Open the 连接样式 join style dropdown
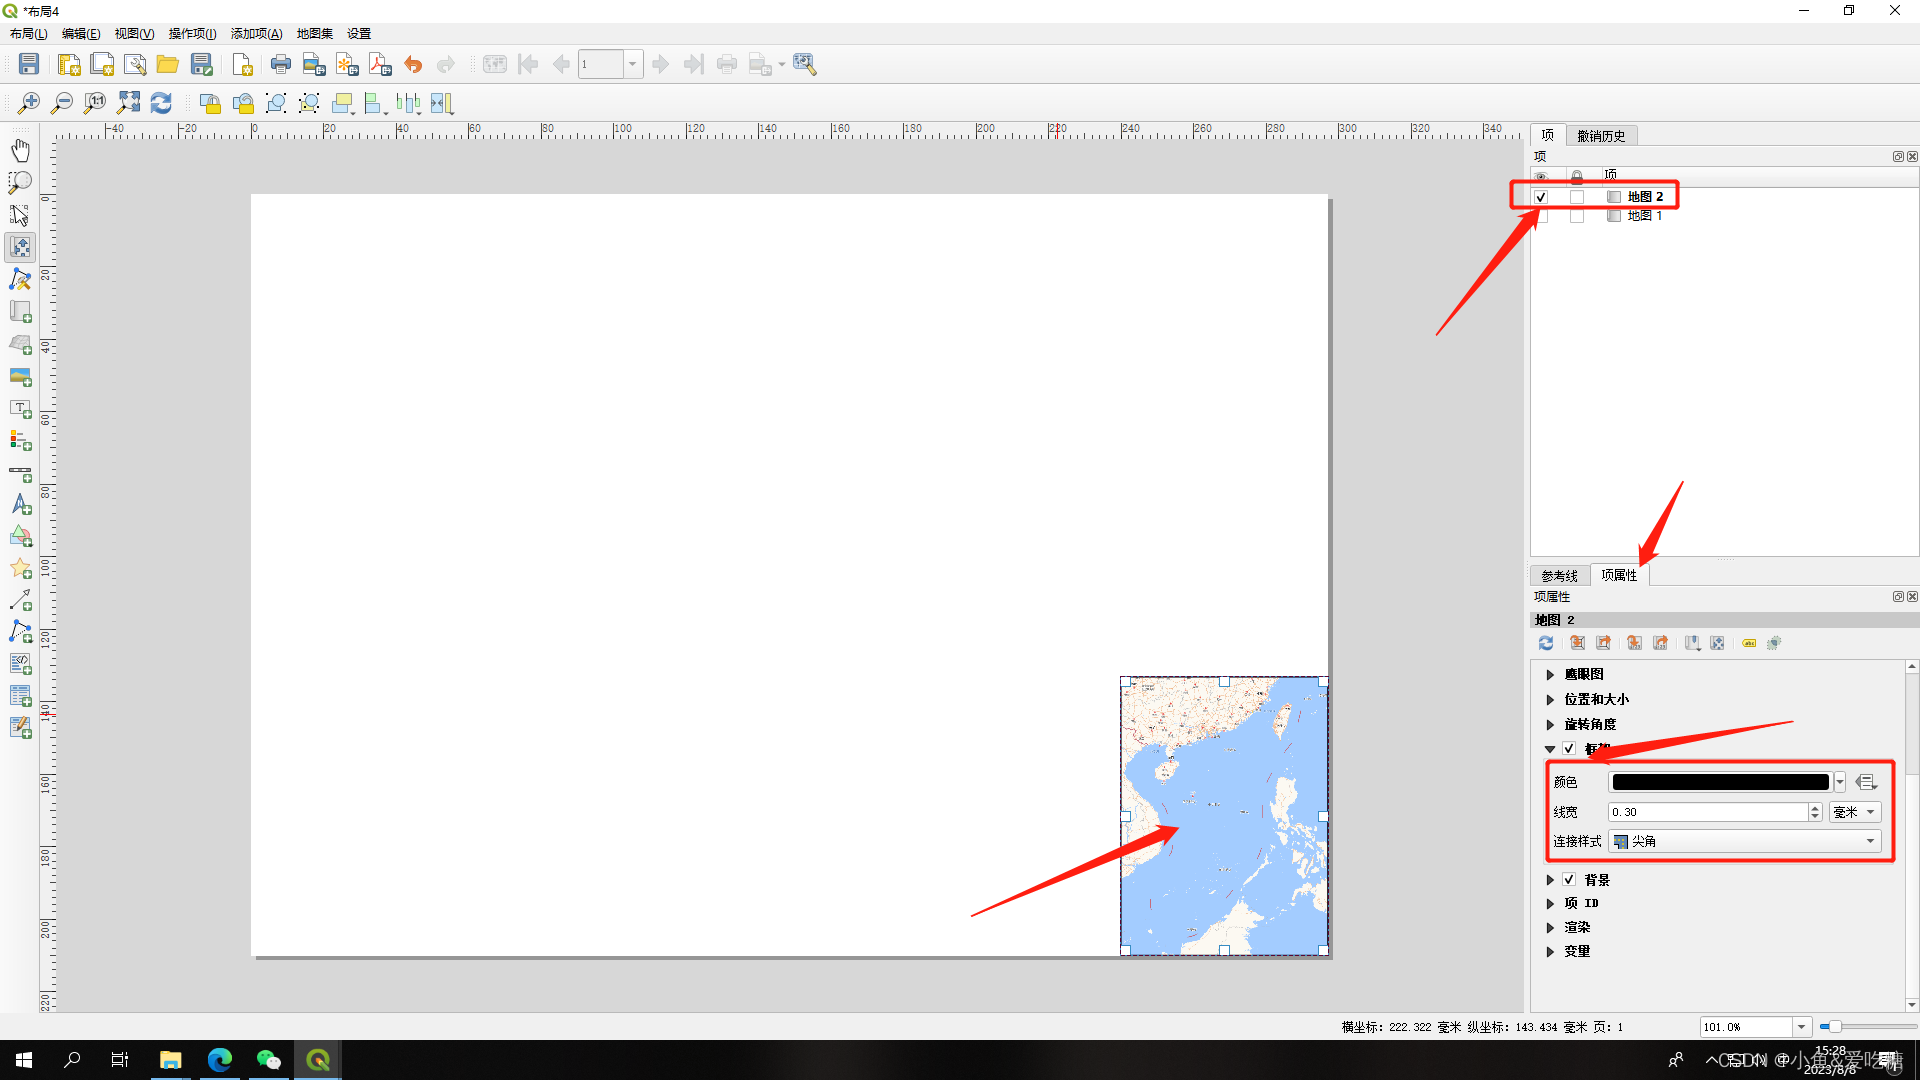1920x1080 pixels. [1745, 842]
